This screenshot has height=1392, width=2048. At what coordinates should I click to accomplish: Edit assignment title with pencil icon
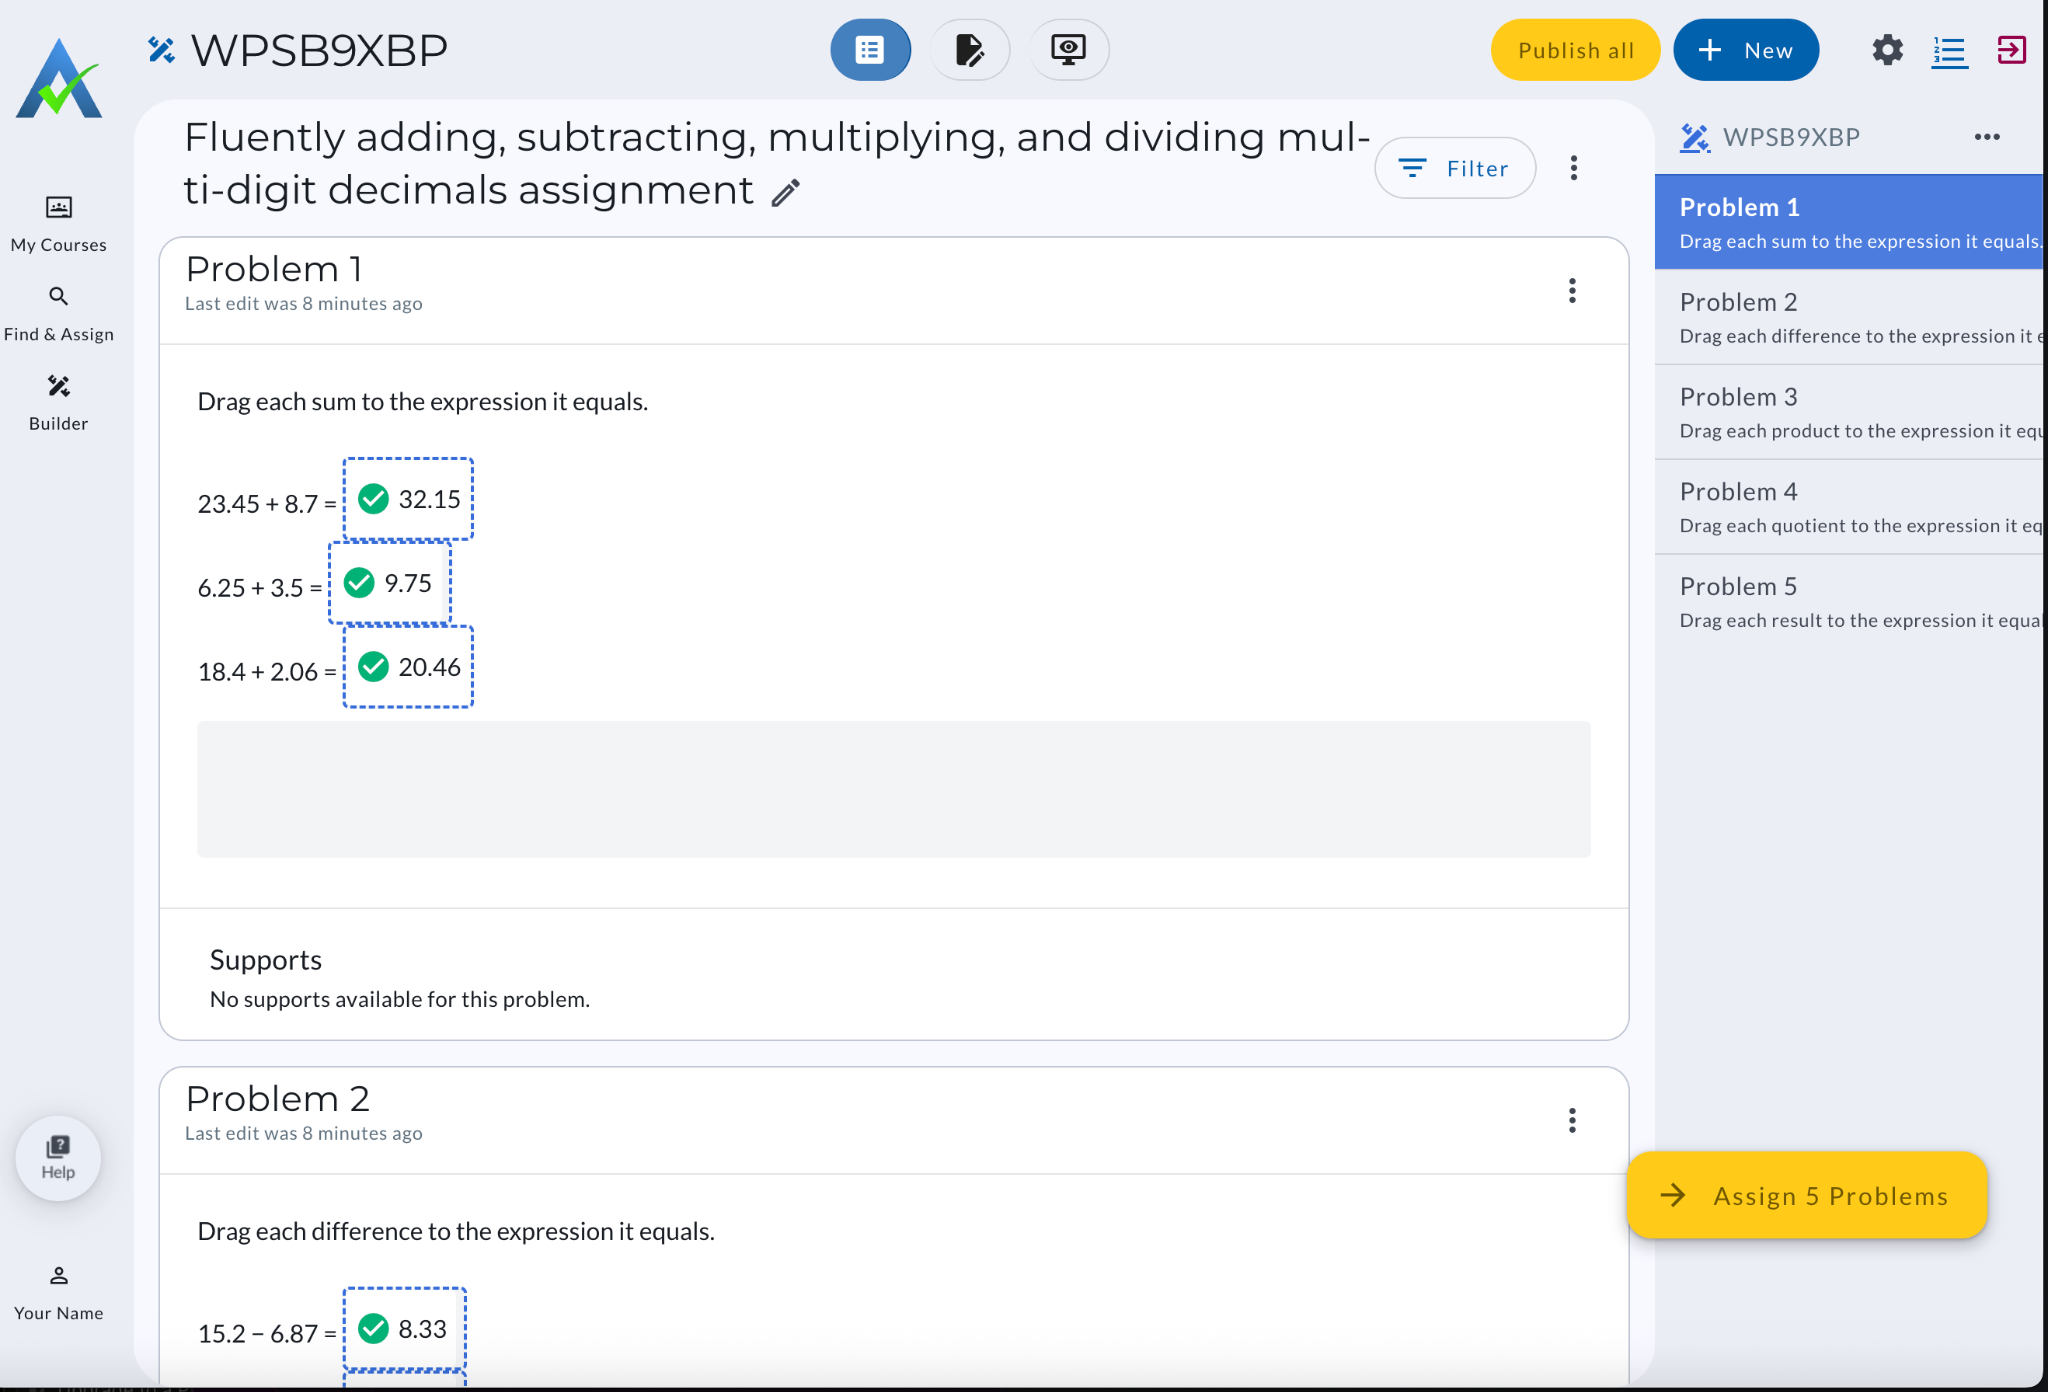click(786, 192)
